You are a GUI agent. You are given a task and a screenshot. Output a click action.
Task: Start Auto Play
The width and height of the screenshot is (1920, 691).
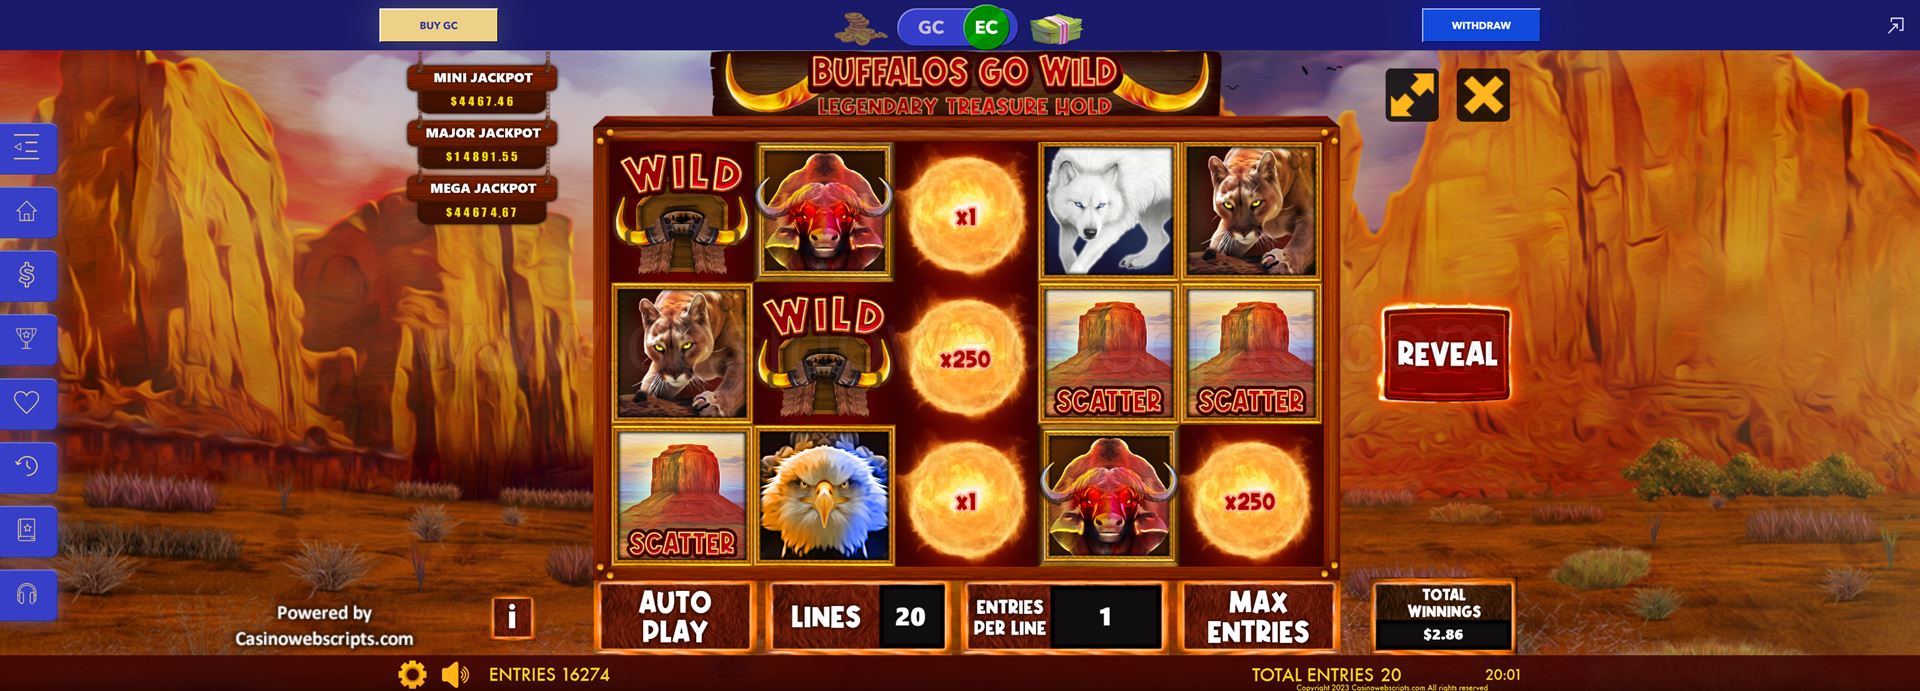click(x=675, y=617)
